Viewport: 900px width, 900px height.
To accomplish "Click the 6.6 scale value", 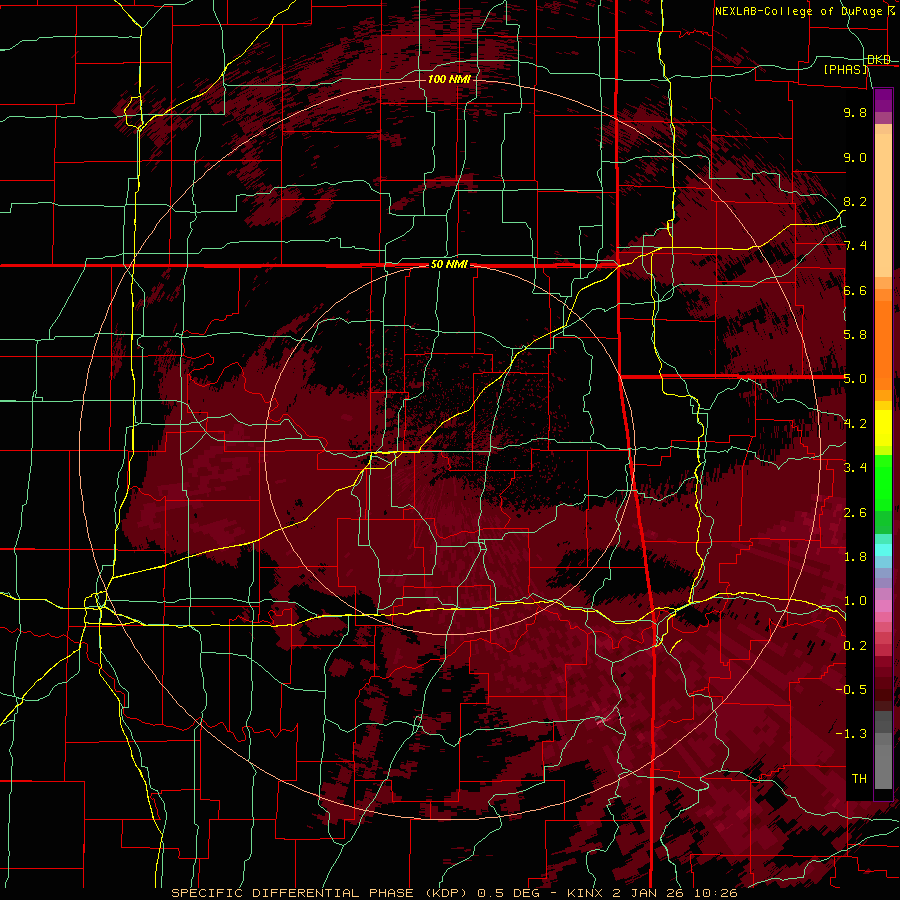I will pos(855,290).
